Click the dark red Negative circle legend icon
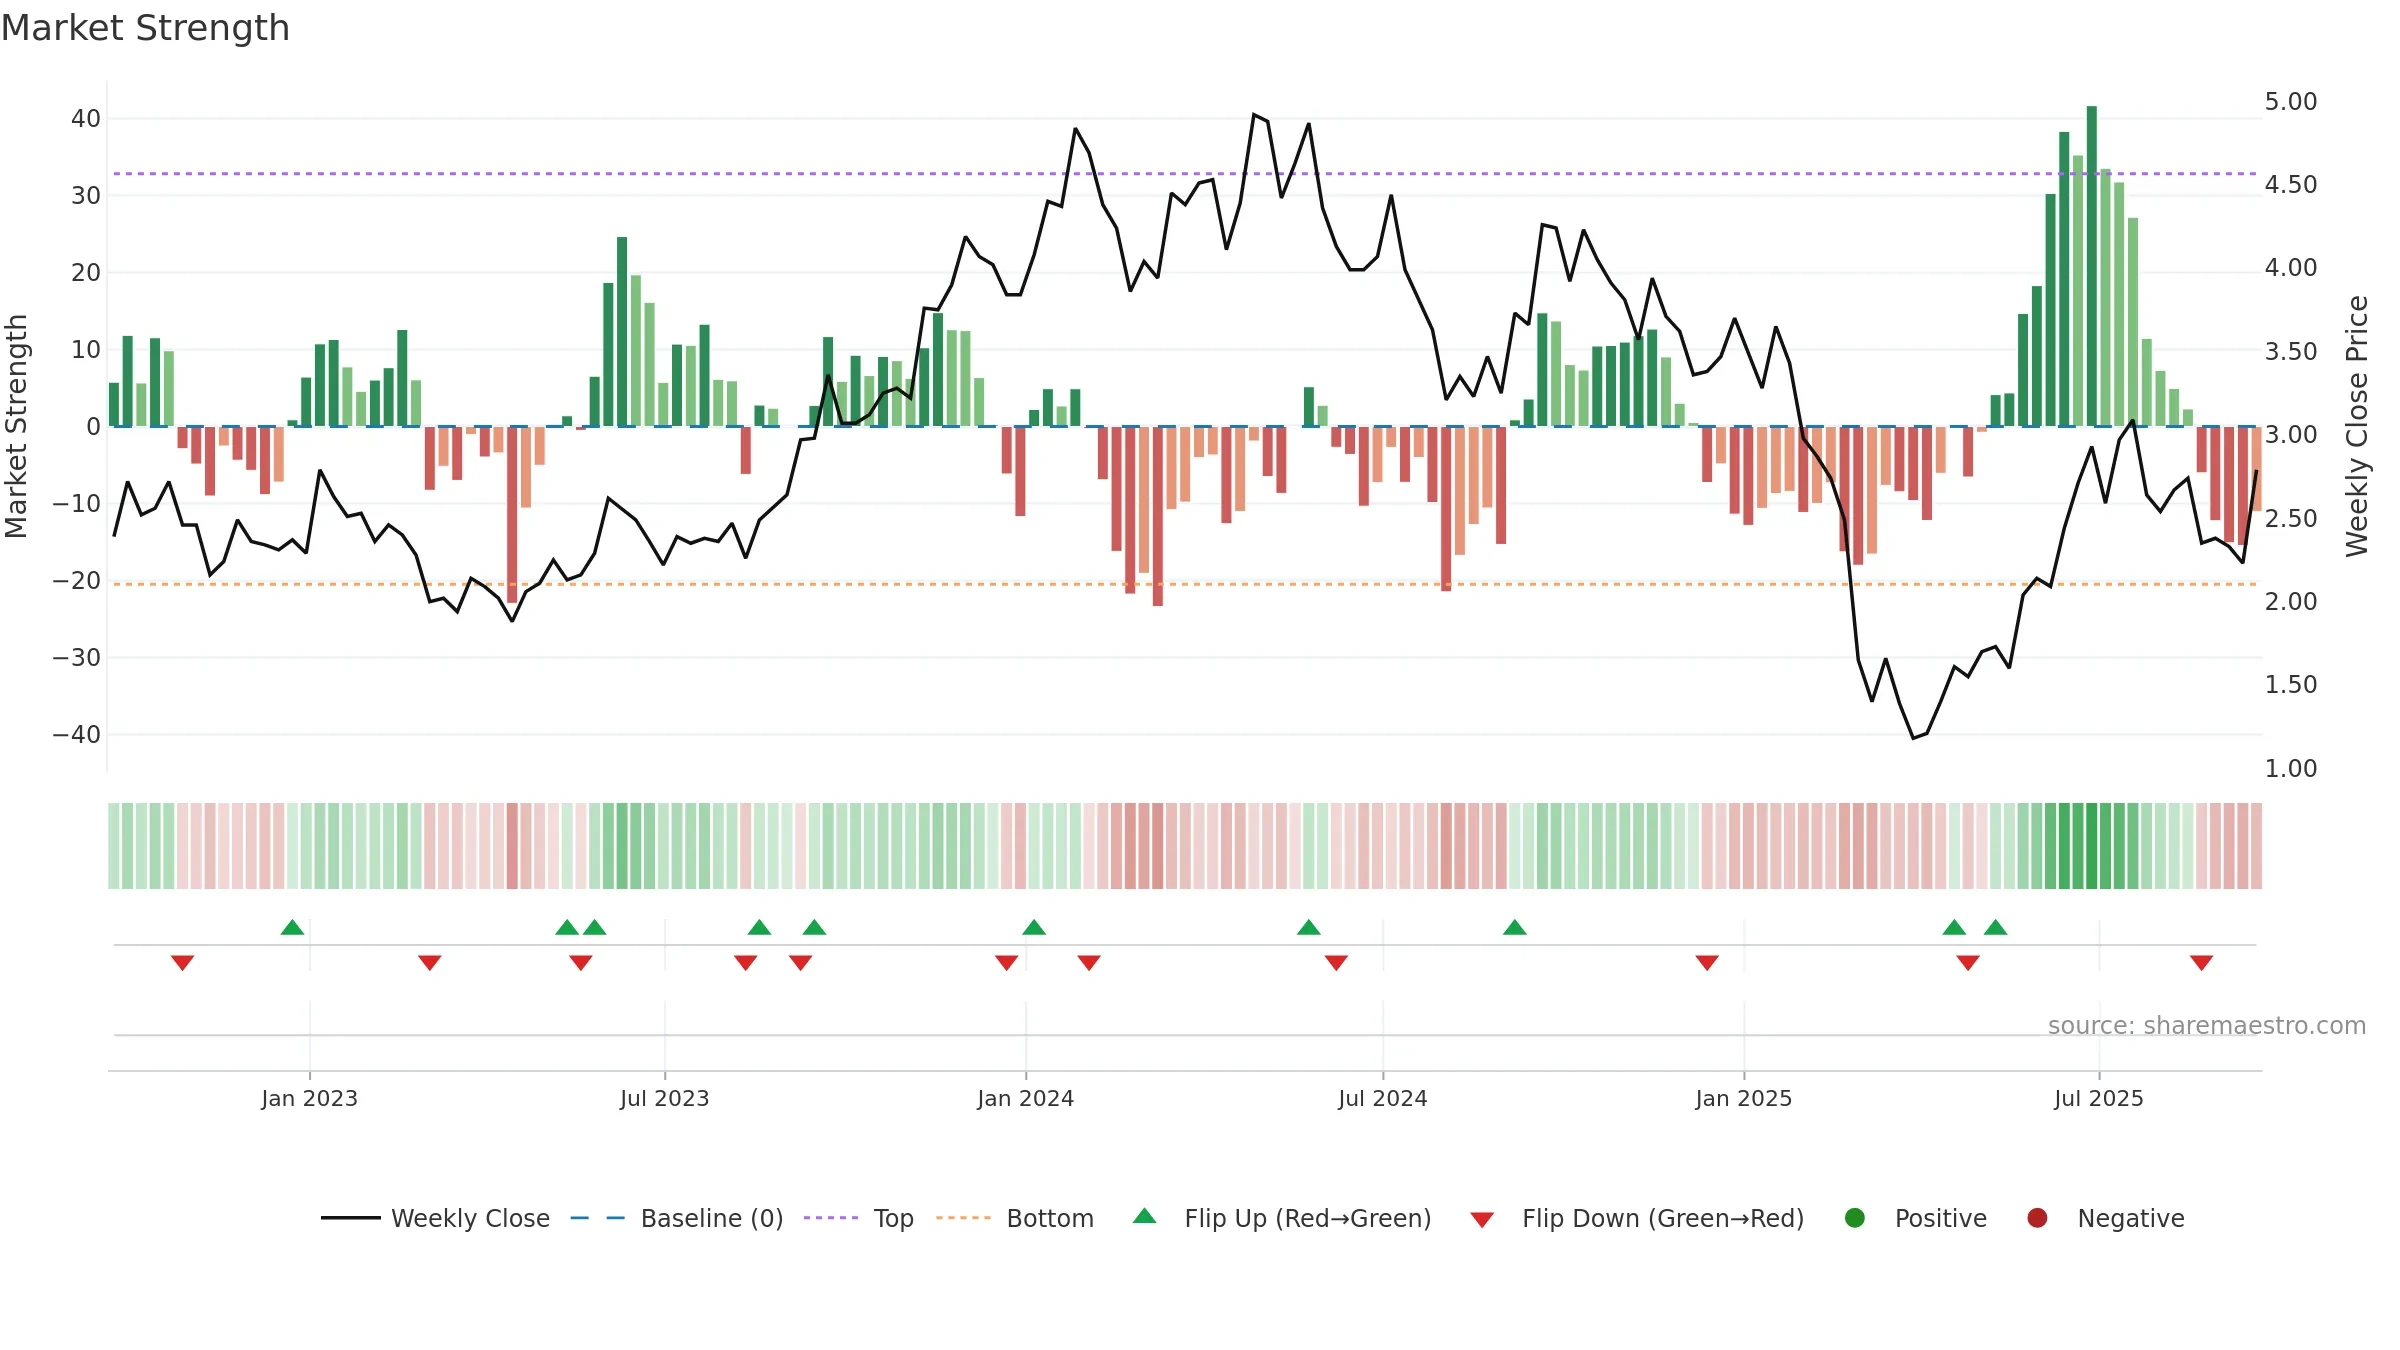Image resolution: width=2400 pixels, height=1350 pixels. click(x=2037, y=1218)
